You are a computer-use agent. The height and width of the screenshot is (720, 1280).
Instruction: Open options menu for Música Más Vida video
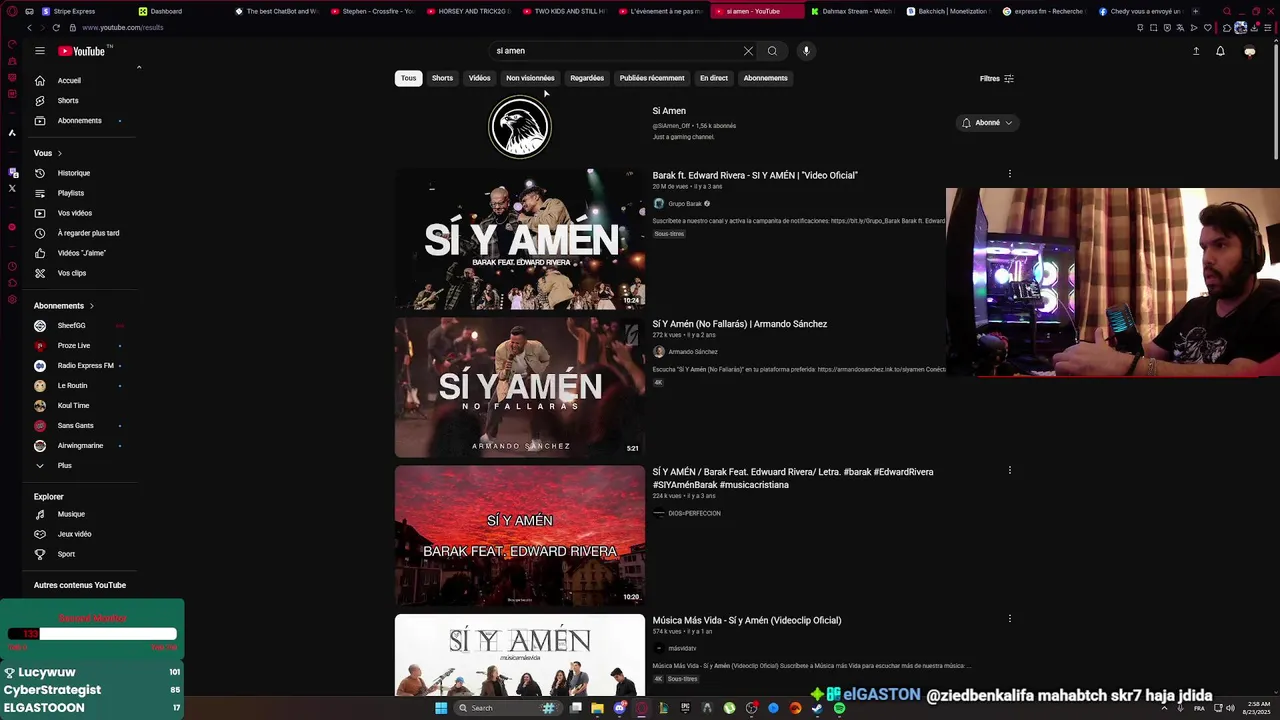point(1010,619)
